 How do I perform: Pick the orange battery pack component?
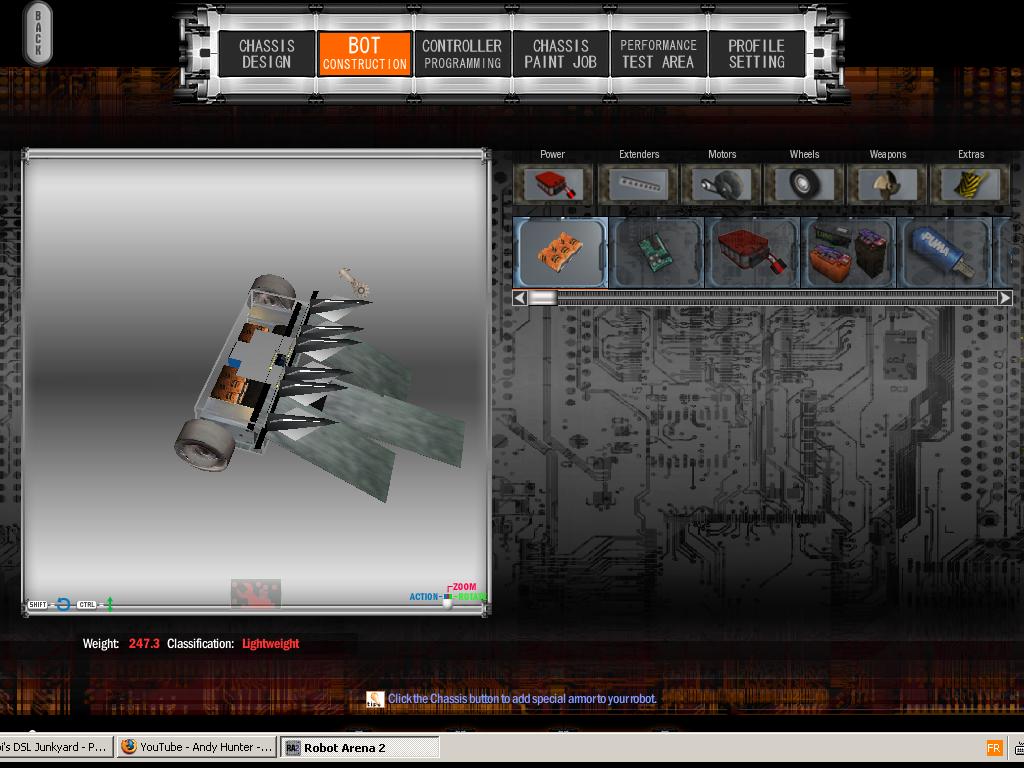click(561, 253)
